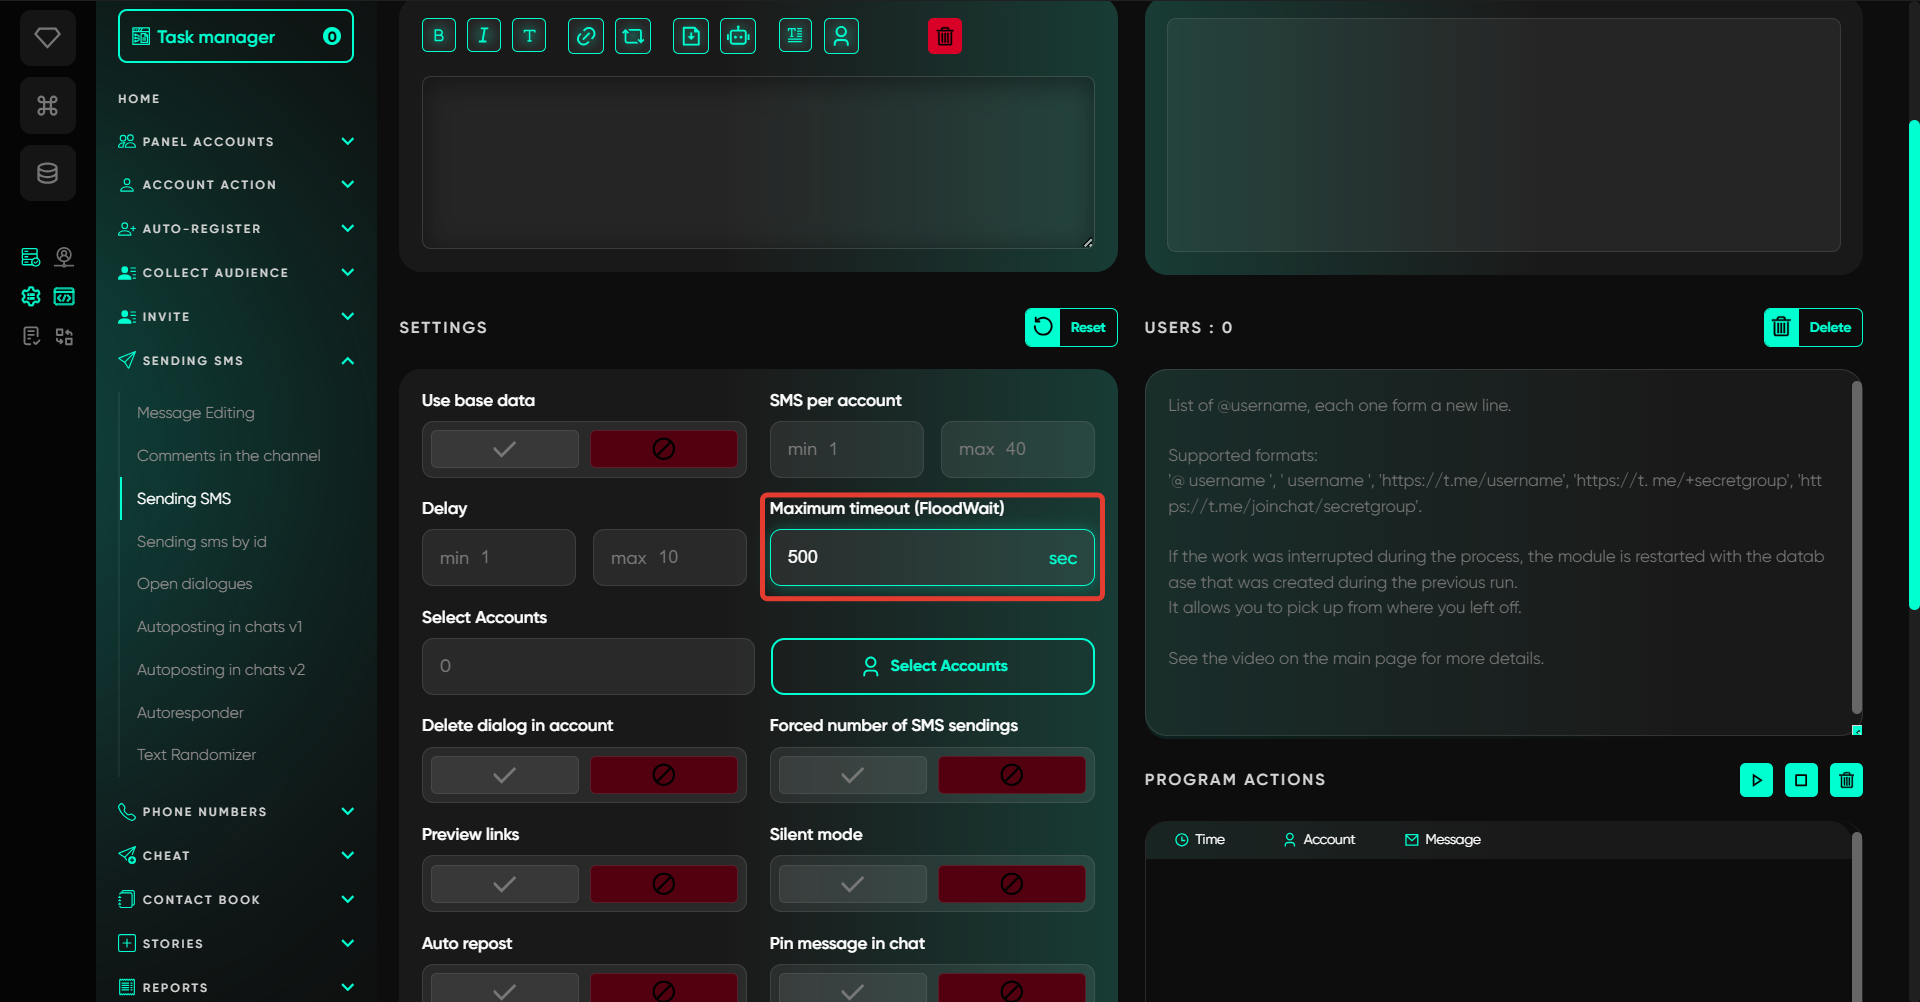Click the red trash icon above the message box
This screenshot has width=1920, height=1002.
coord(944,37)
